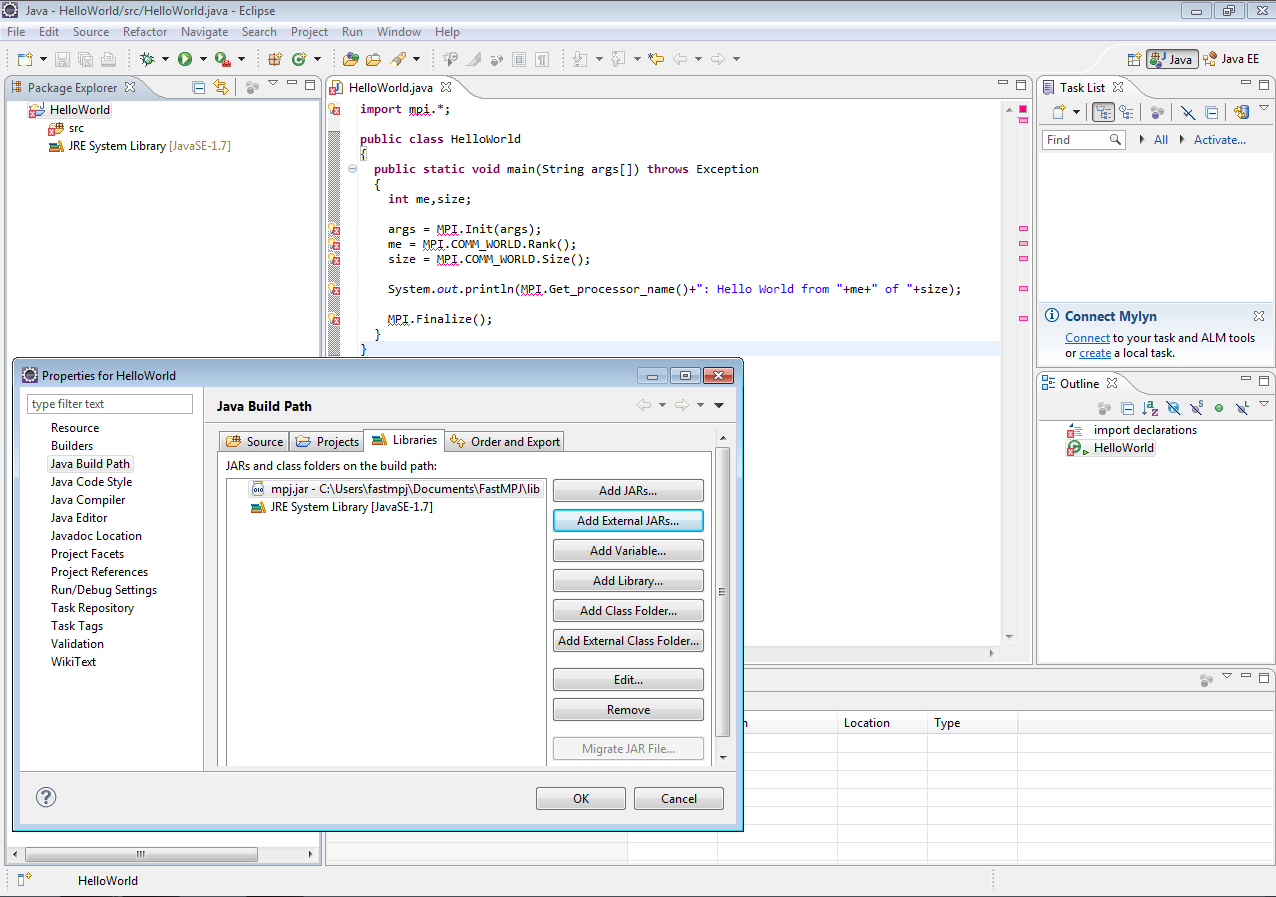Toggle Link with Editor in Package Explorer
This screenshot has width=1276, height=897.
coord(221,87)
